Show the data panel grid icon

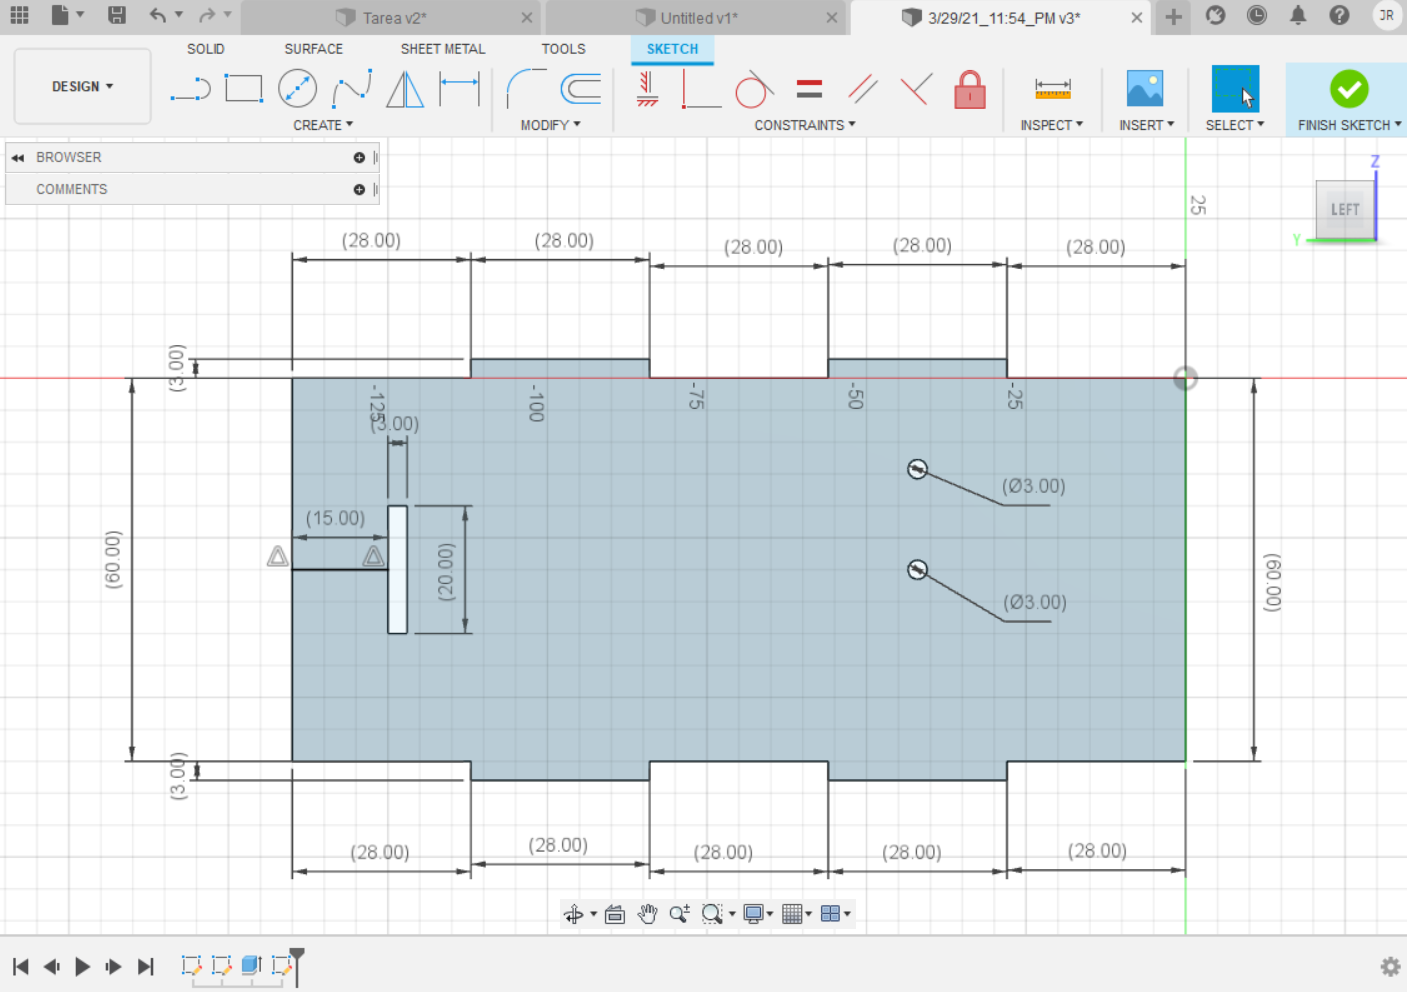click(x=19, y=15)
